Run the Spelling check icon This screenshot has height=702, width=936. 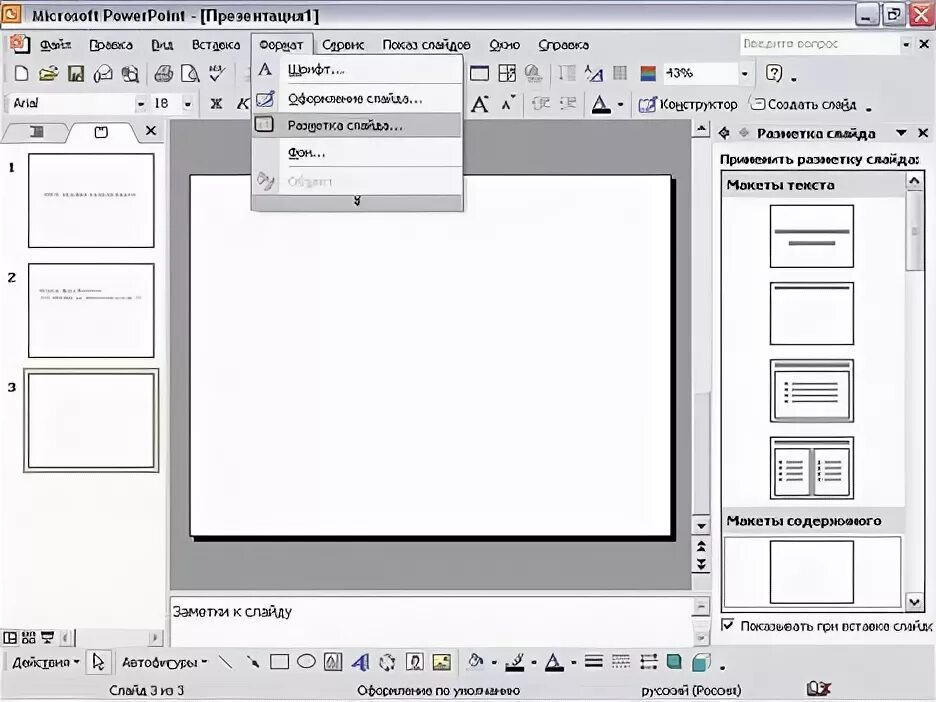pos(217,73)
